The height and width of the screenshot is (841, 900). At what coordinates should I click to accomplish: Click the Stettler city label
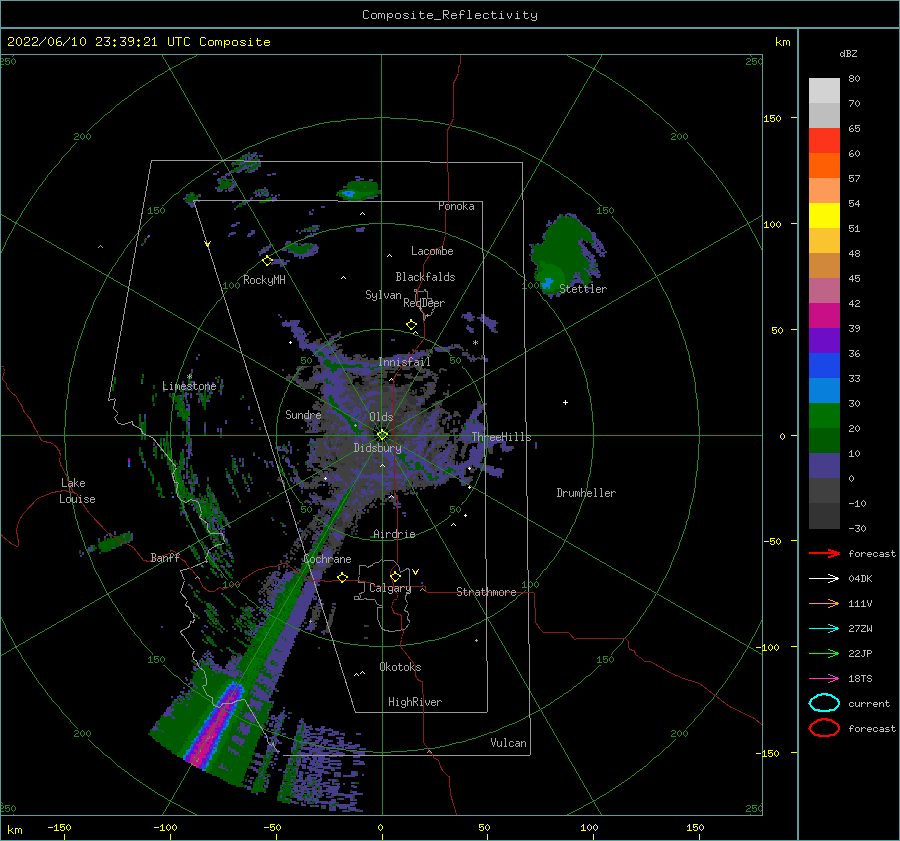pos(583,289)
